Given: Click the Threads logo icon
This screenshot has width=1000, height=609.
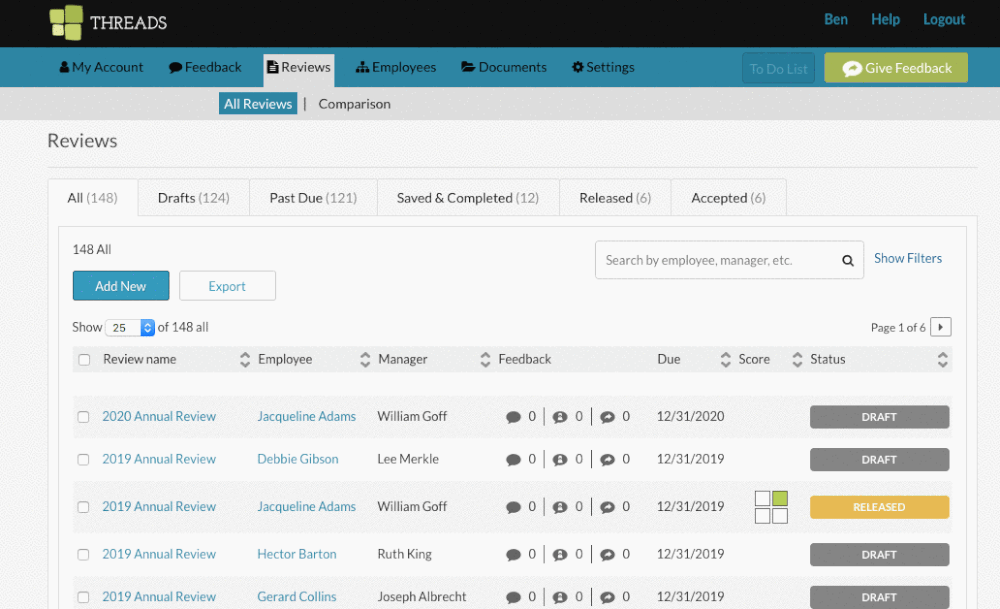Looking at the screenshot, I should pyautogui.click(x=66, y=22).
